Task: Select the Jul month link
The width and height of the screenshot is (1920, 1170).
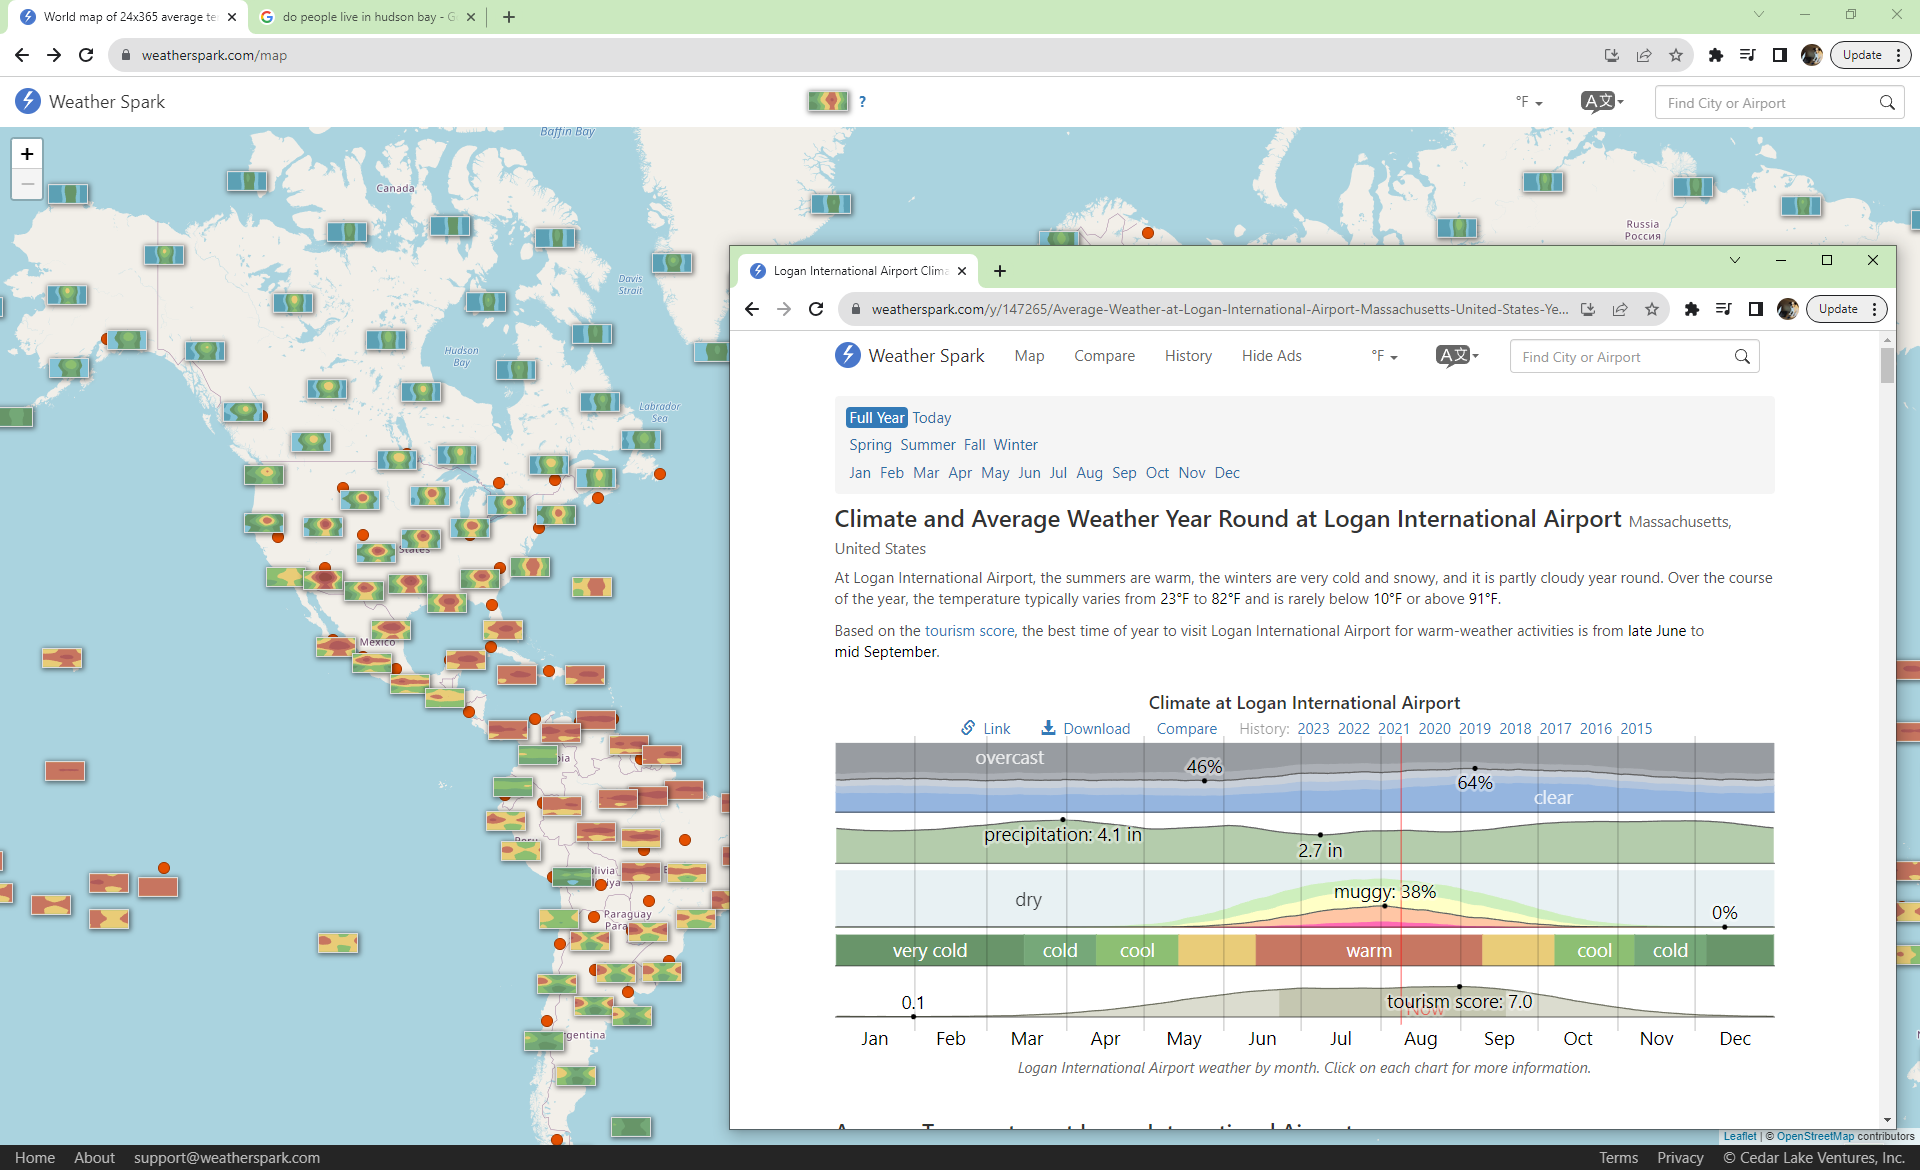Action: tap(1058, 473)
